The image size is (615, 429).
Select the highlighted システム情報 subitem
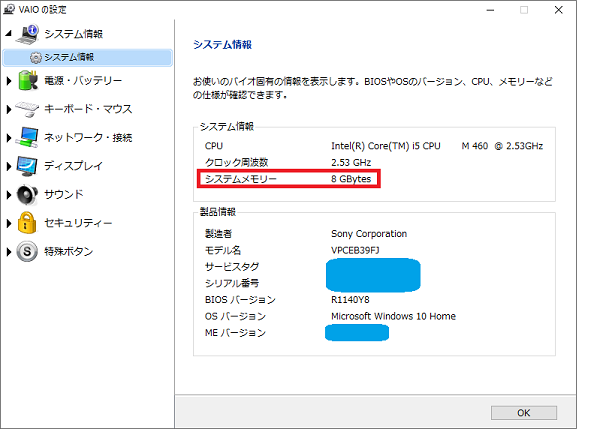[x=87, y=58]
